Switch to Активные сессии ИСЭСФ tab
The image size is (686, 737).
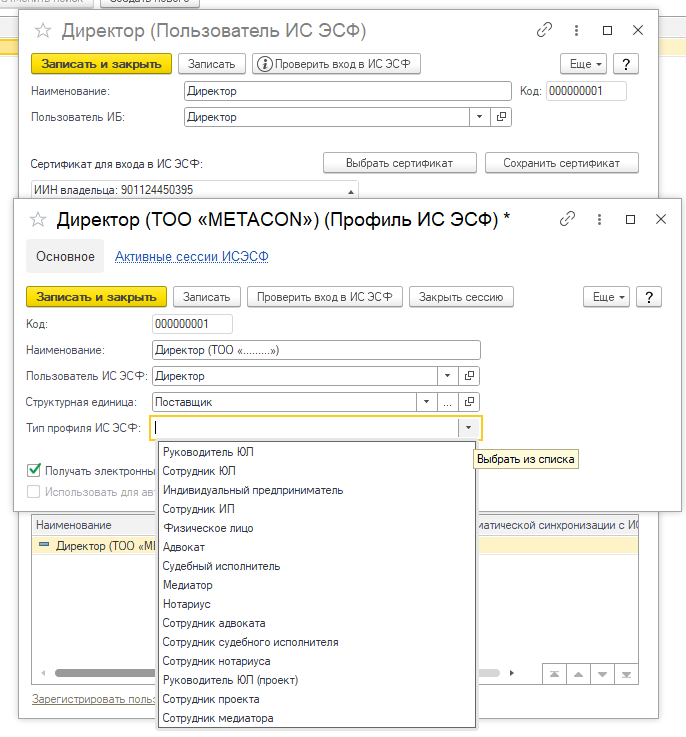tap(191, 257)
